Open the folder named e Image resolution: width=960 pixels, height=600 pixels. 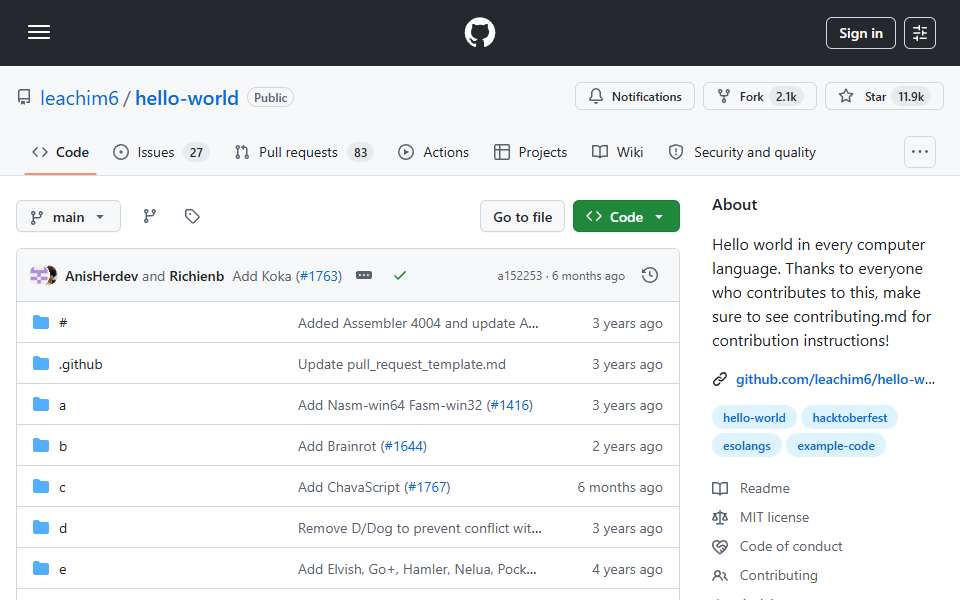click(62, 569)
